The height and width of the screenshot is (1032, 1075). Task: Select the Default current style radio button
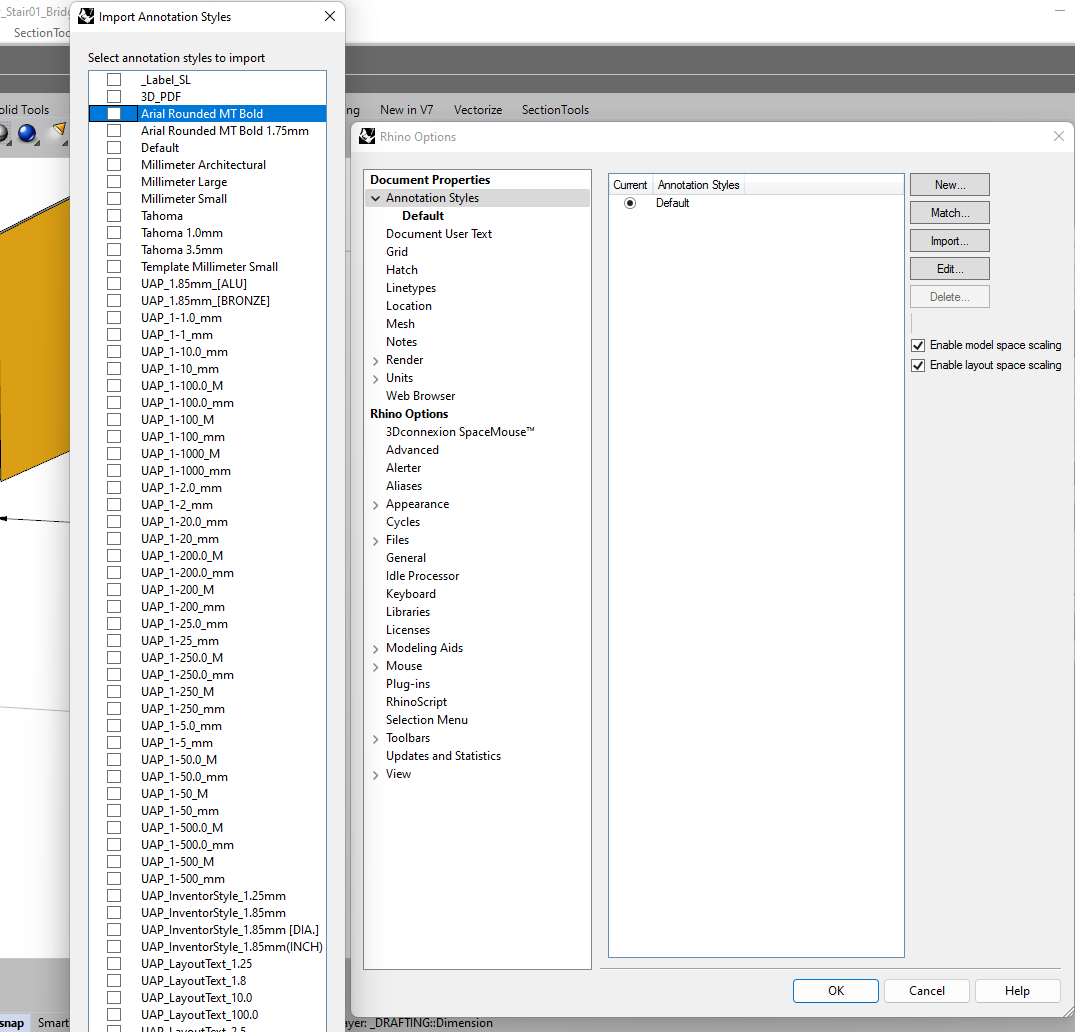click(629, 203)
